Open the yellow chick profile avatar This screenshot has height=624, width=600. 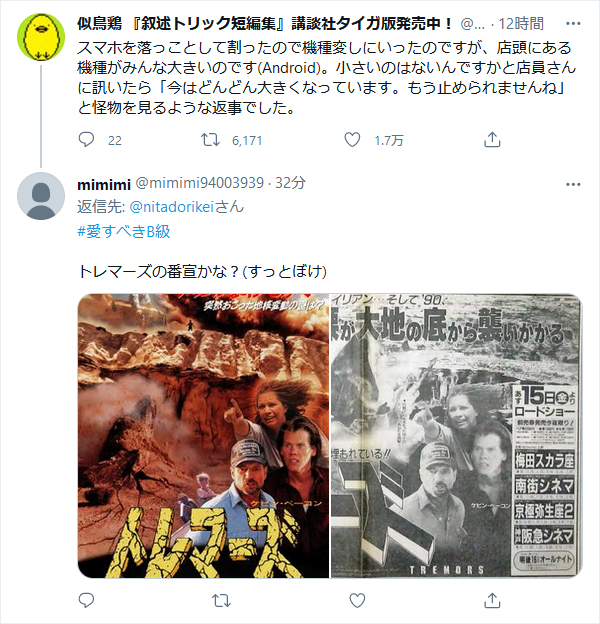pos(41,37)
